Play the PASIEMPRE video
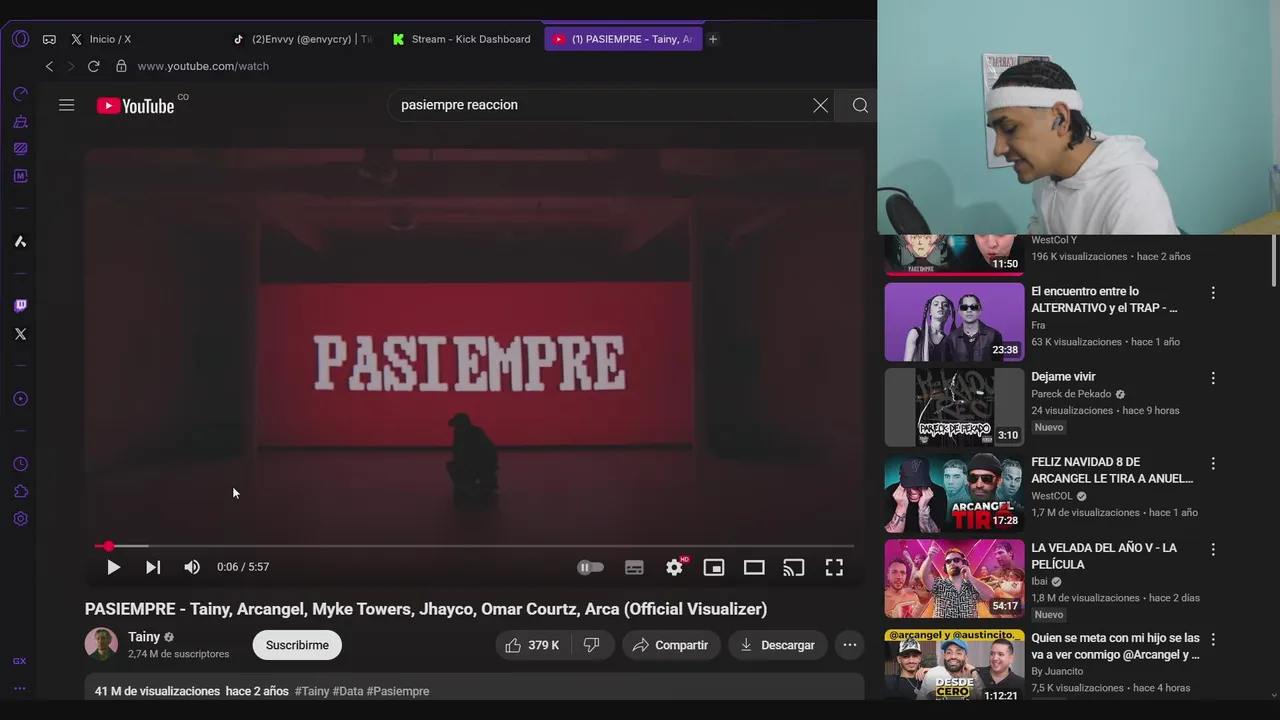Viewport: 1280px width, 720px height. click(x=113, y=567)
